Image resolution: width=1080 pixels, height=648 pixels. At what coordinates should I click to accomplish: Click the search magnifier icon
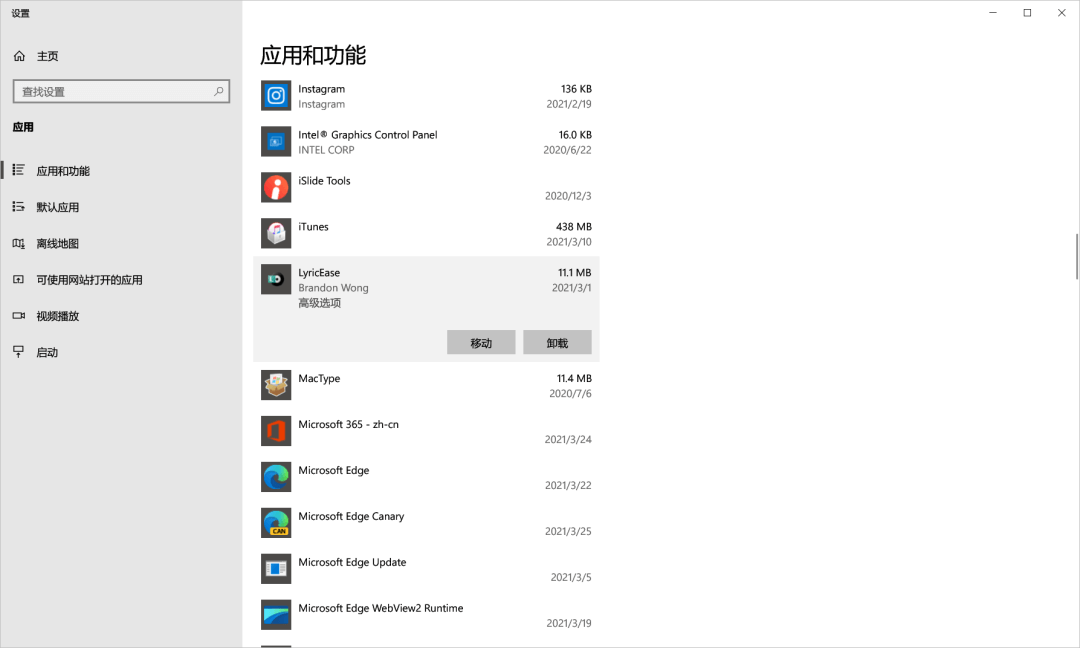click(x=218, y=91)
